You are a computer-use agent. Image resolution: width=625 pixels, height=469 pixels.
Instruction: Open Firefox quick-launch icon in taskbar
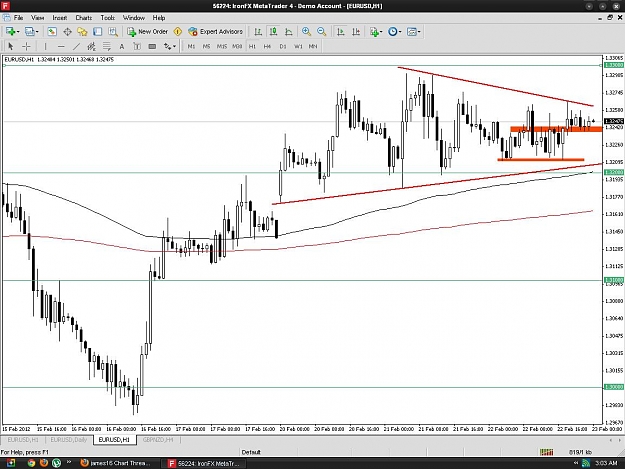click(x=44, y=463)
